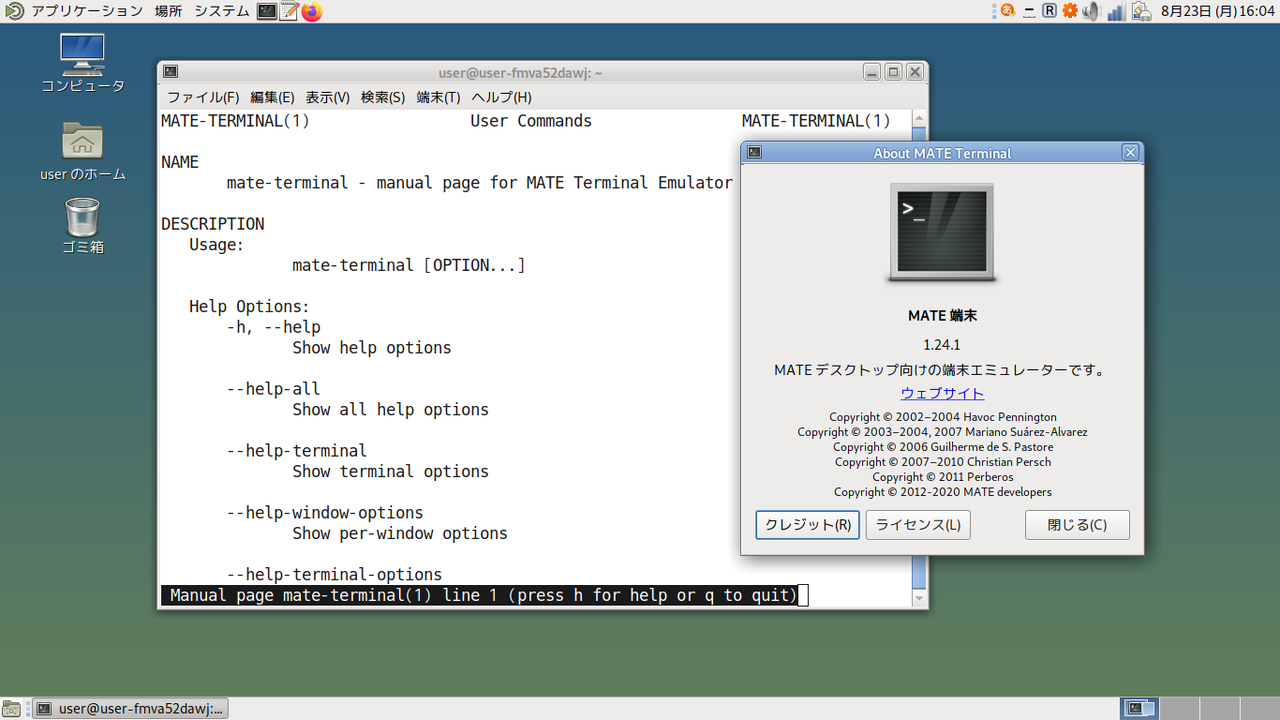Click the 'Copyright © 2011 Perberos' line
Screen dimensions: 1280x720
coord(942,477)
